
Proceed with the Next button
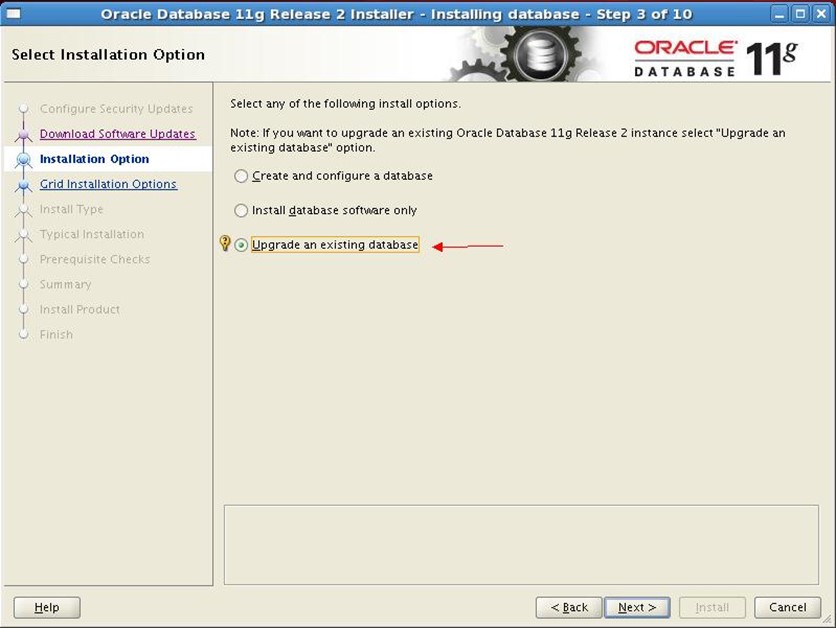637,607
